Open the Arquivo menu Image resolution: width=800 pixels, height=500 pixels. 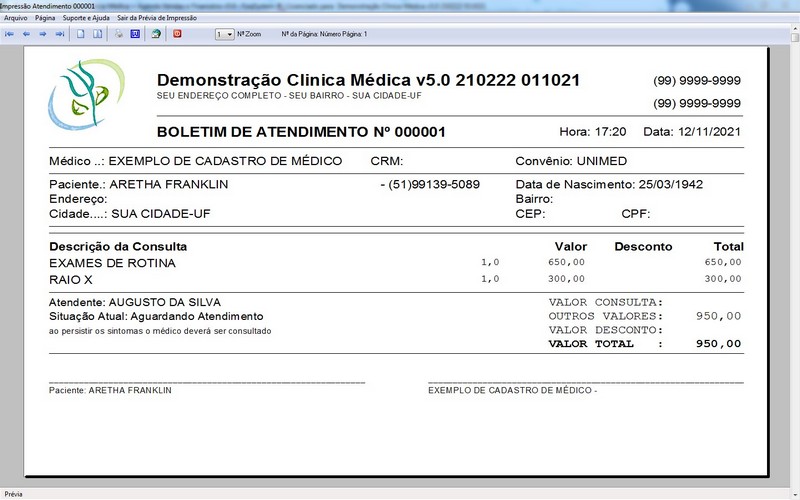pyautogui.click(x=16, y=18)
